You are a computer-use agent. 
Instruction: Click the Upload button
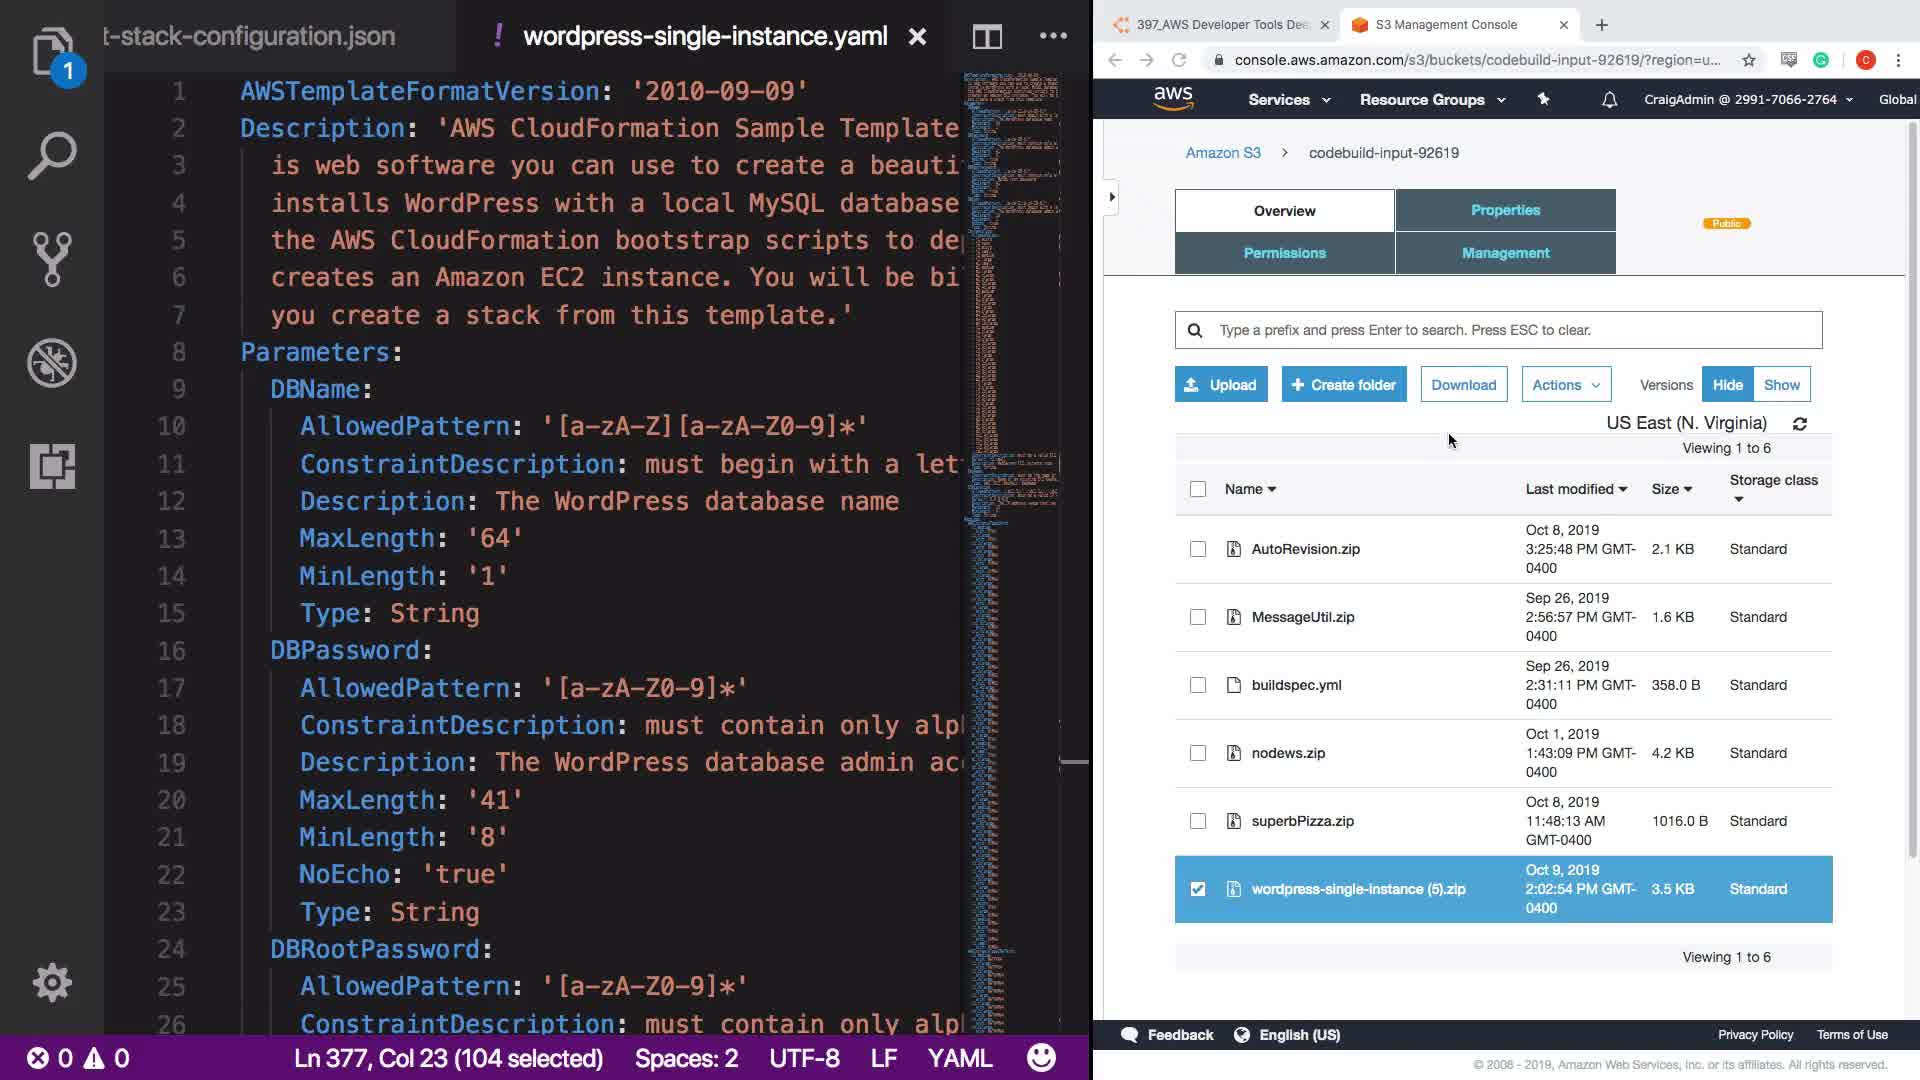[x=1220, y=385]
